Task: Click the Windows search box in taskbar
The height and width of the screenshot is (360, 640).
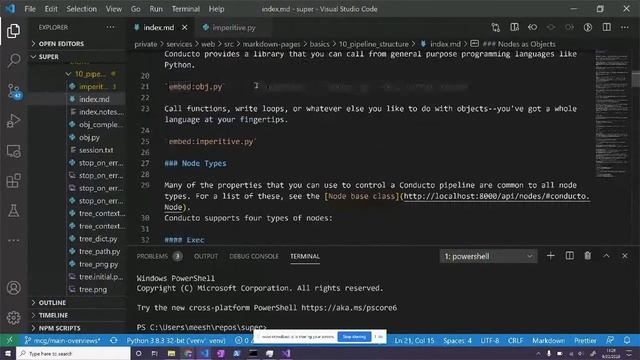Action: (x=73, y=353)
